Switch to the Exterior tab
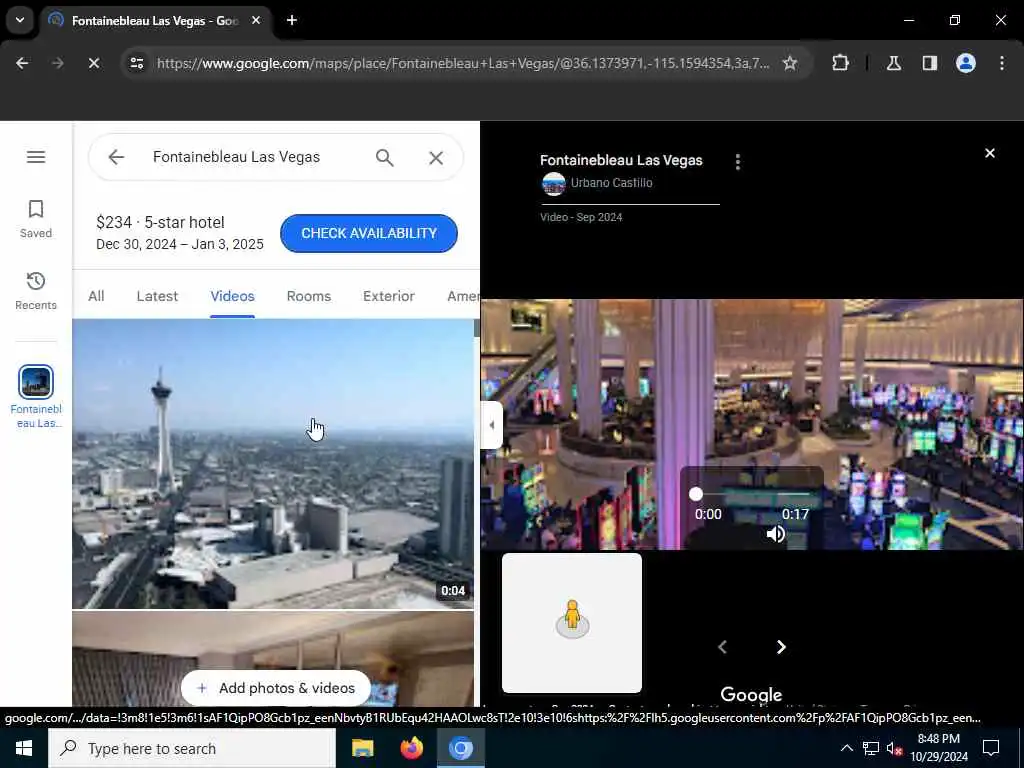 point(389,296)
